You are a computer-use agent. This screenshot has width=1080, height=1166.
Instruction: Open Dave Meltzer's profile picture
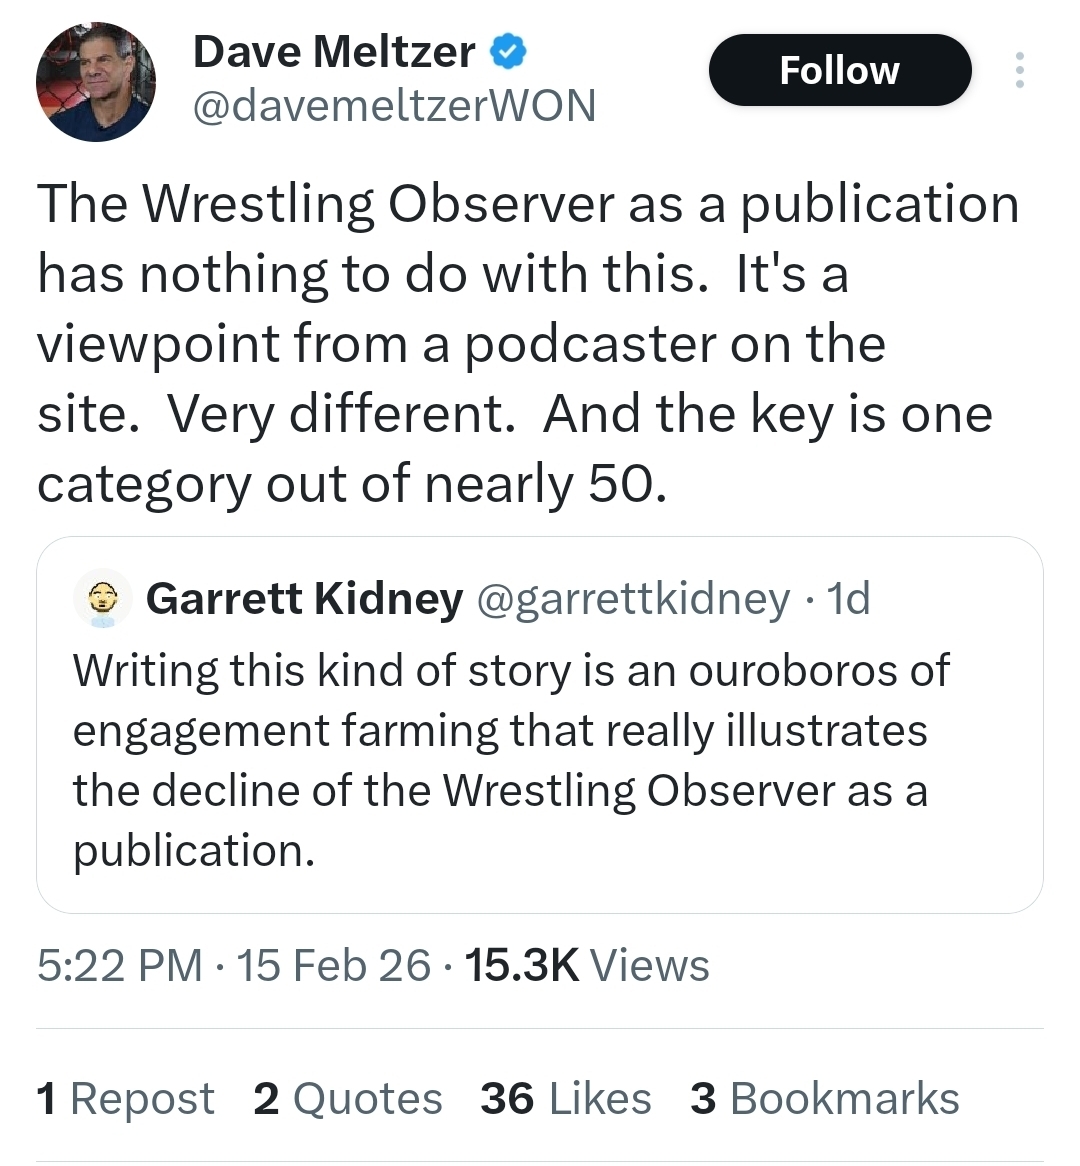(x=96, y=81)
